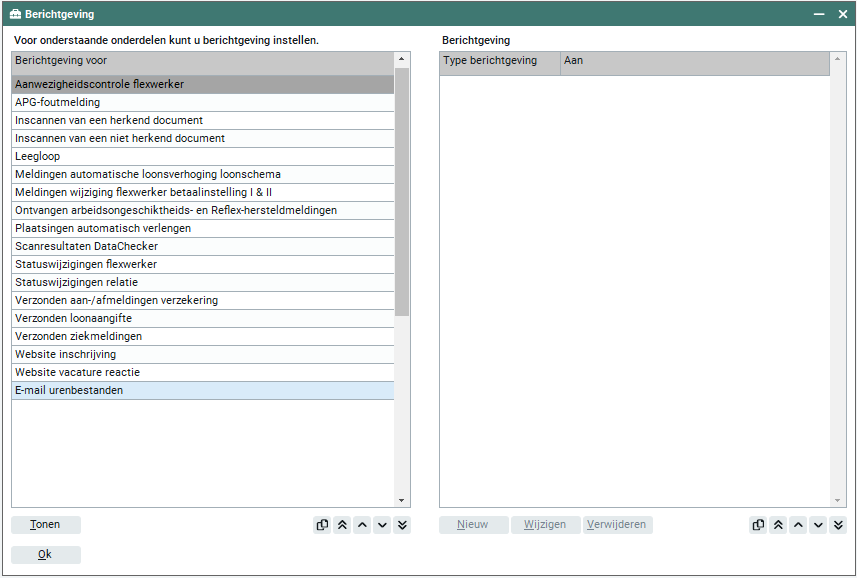The image size is (857, 578).
Task: Move down one row in Berichtgeving panel
Action: [x=817, y=525]
